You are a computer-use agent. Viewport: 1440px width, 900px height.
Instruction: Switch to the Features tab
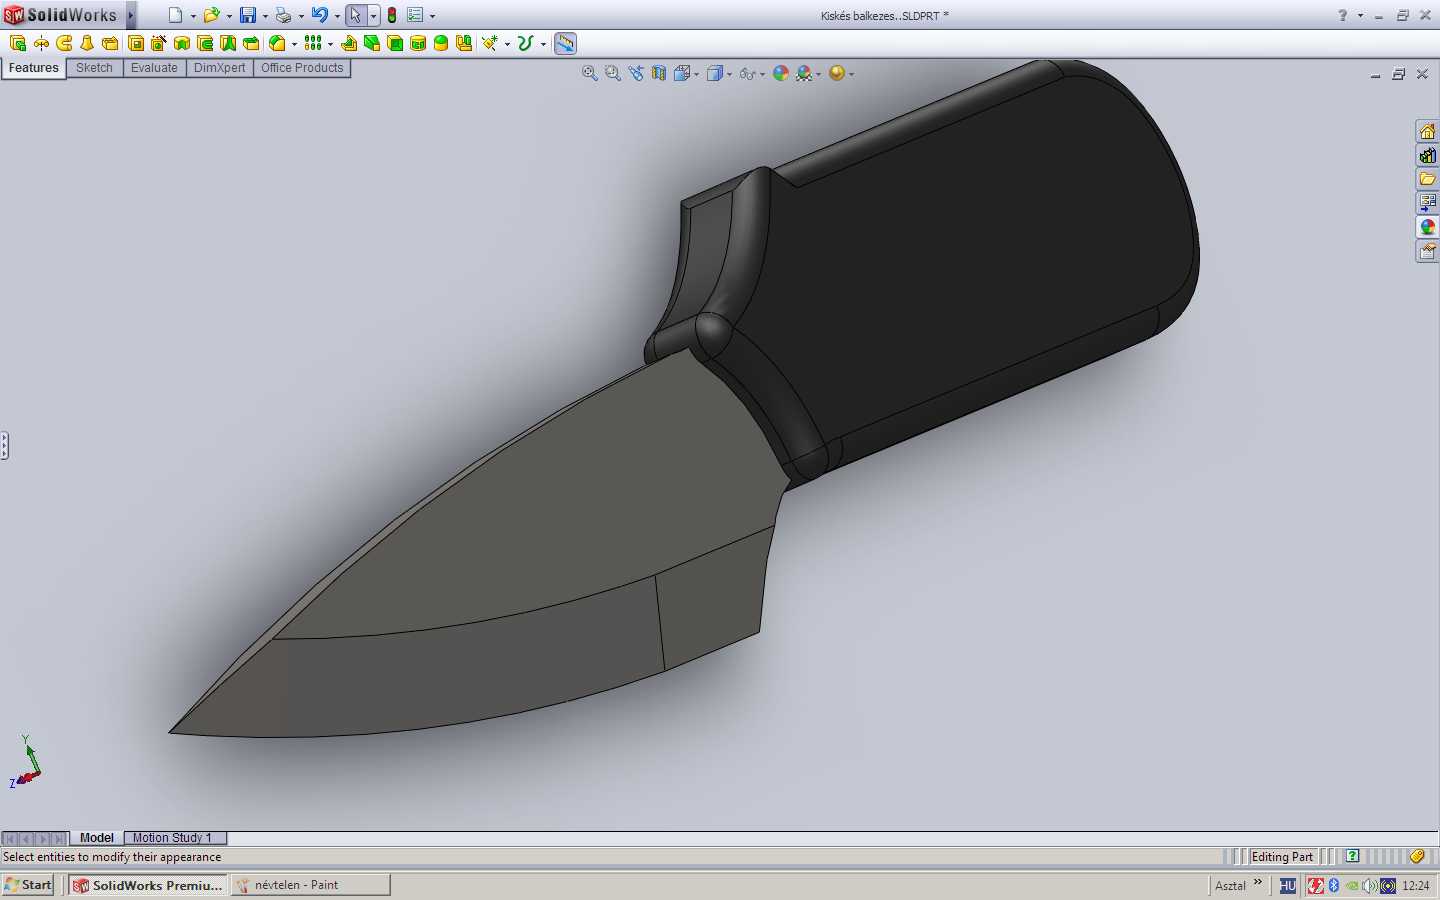pyautogui.click(x=34, y=68)
